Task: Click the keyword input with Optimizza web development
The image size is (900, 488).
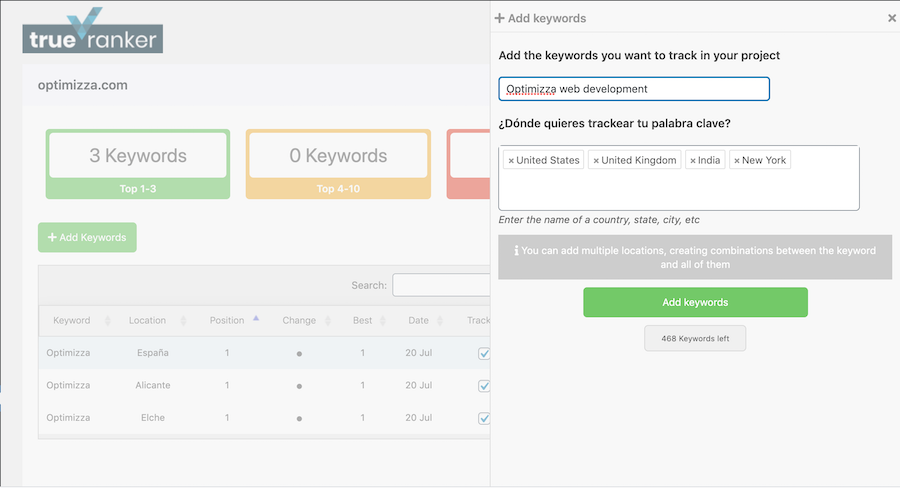Action: [x=634, y=89]
